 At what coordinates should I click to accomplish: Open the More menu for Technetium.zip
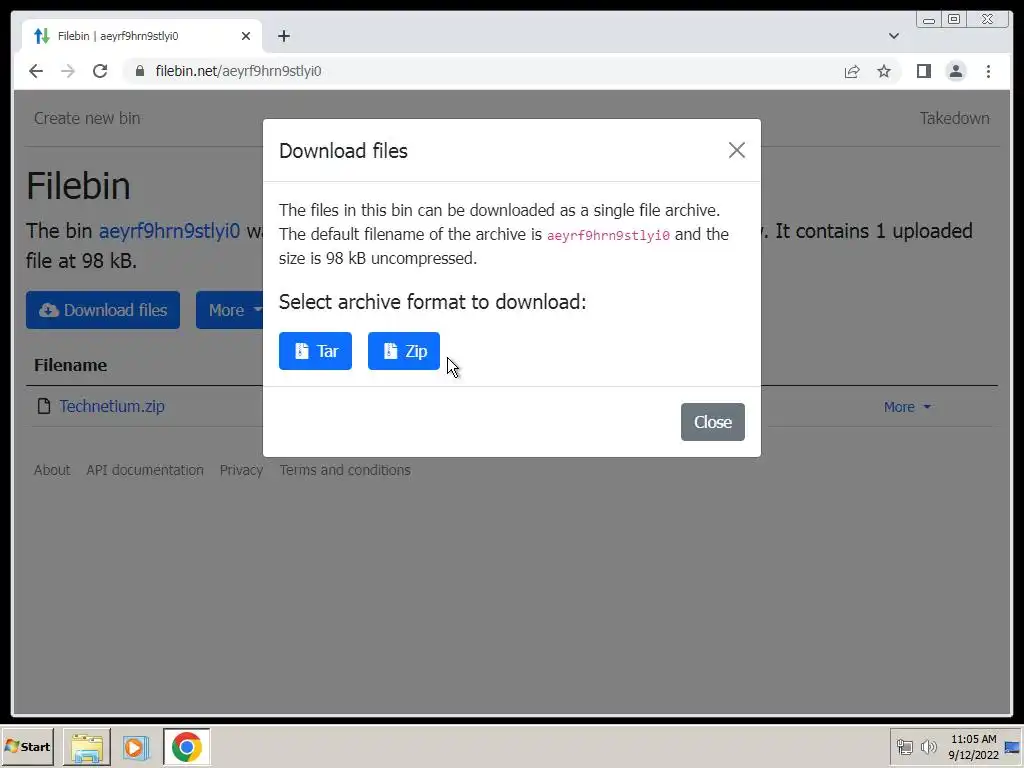pos(907,407)
